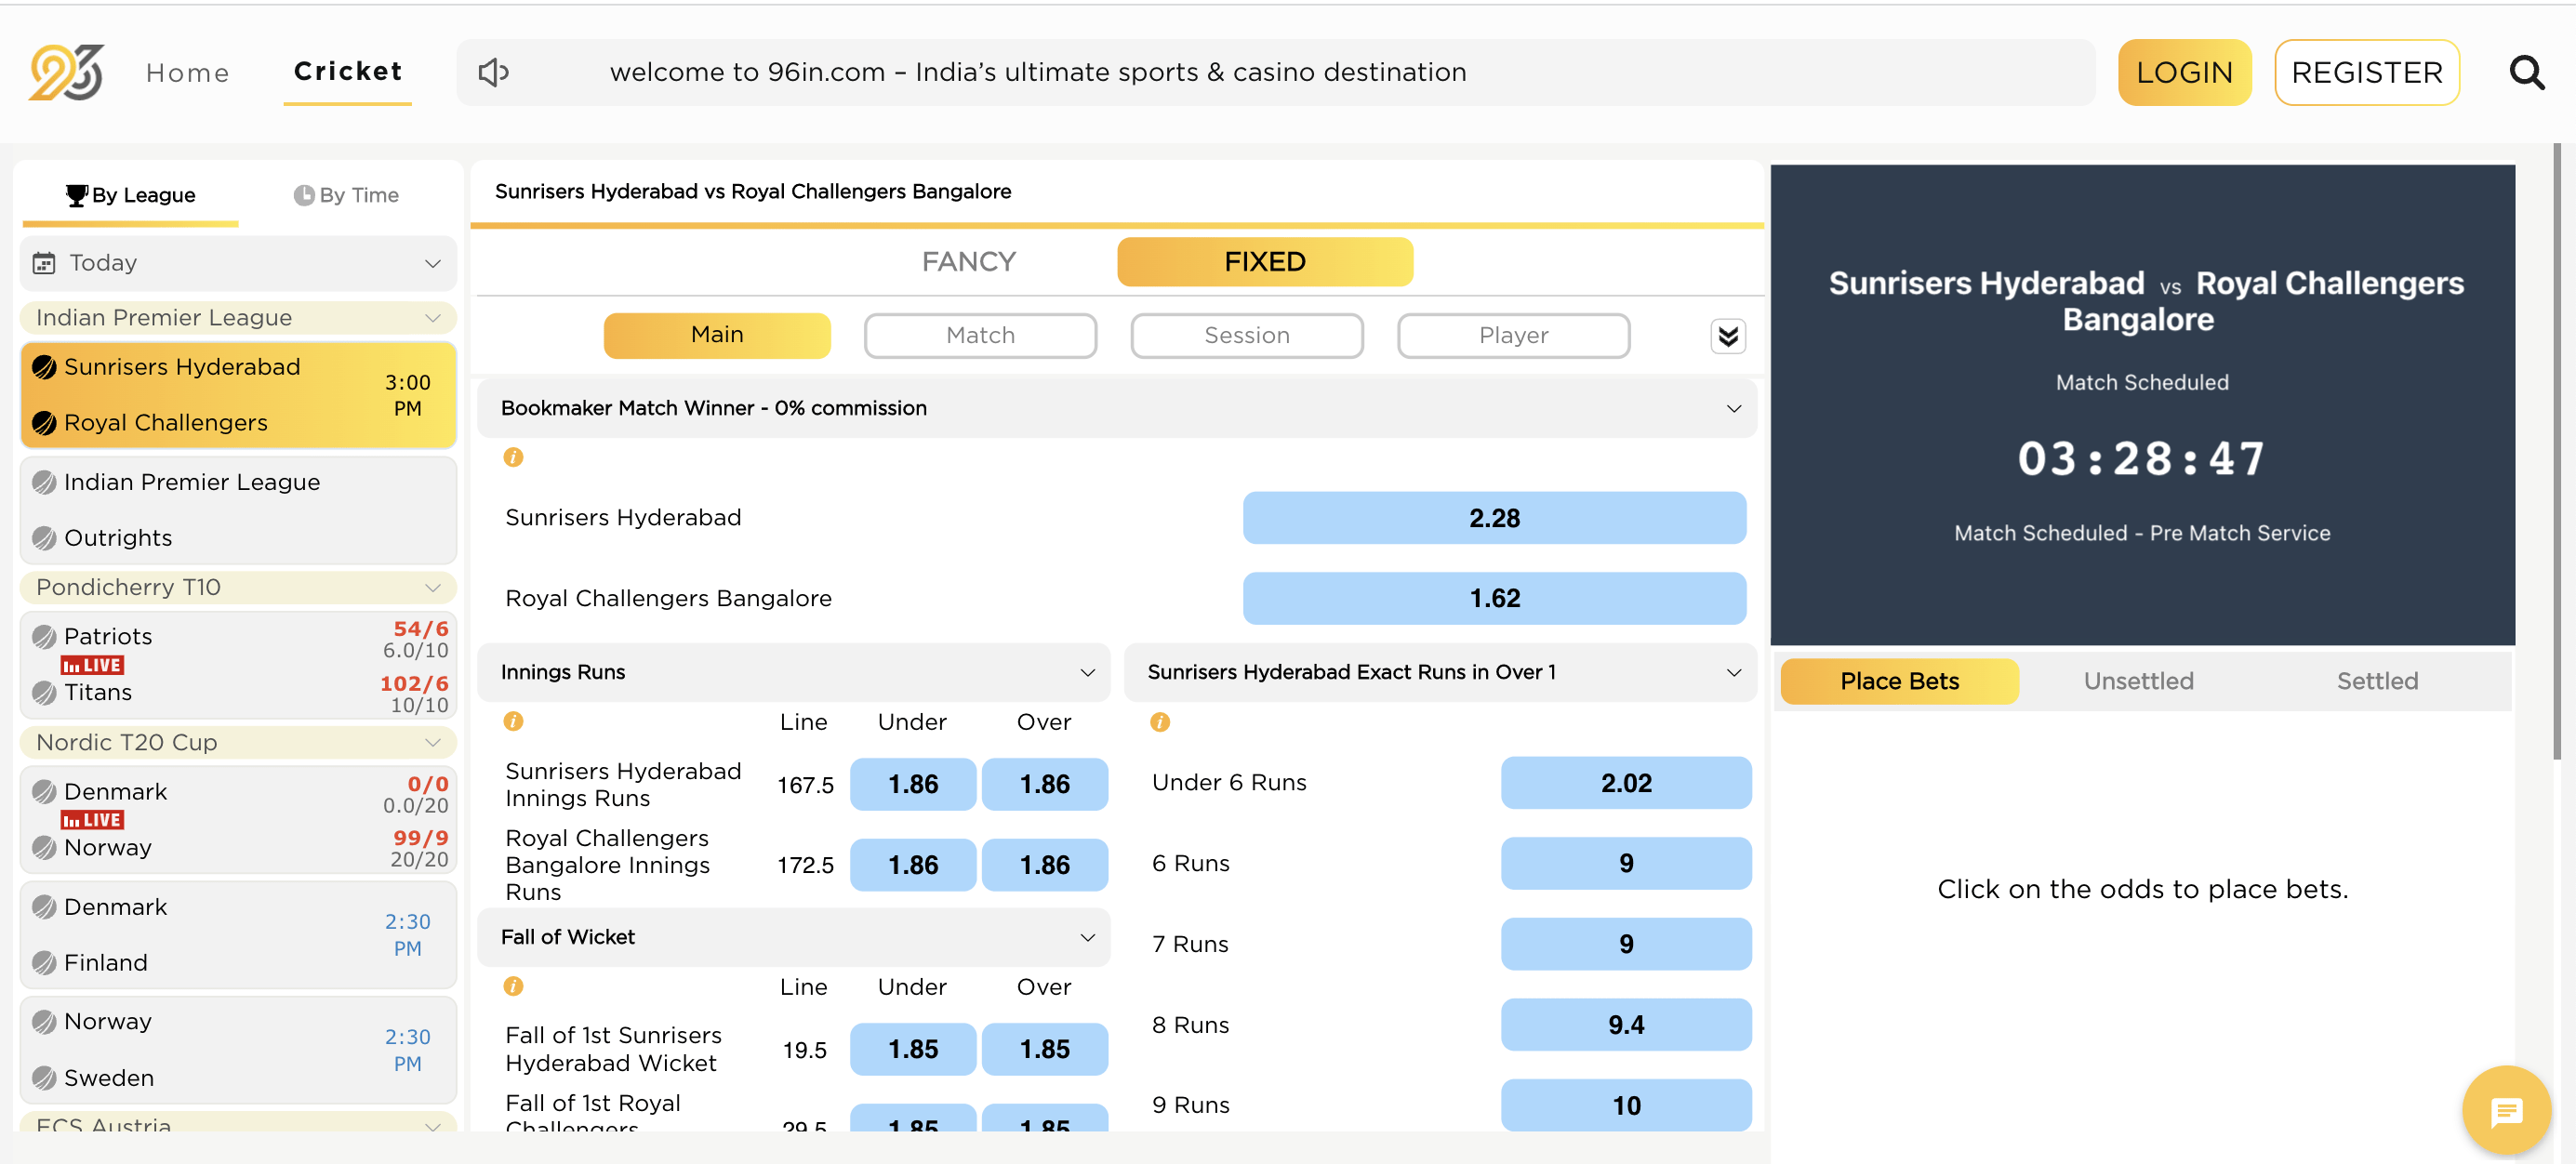Select Sunrisers Innings Runs Under 1.86
This screenshot has height=1164, width=2576.
point(912,784)
